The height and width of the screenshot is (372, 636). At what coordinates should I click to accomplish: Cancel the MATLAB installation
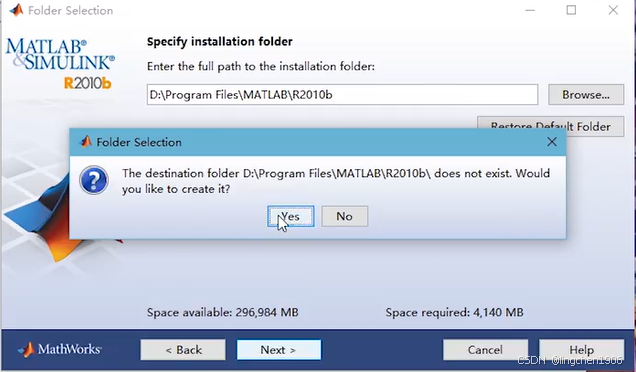click(485, 350)
